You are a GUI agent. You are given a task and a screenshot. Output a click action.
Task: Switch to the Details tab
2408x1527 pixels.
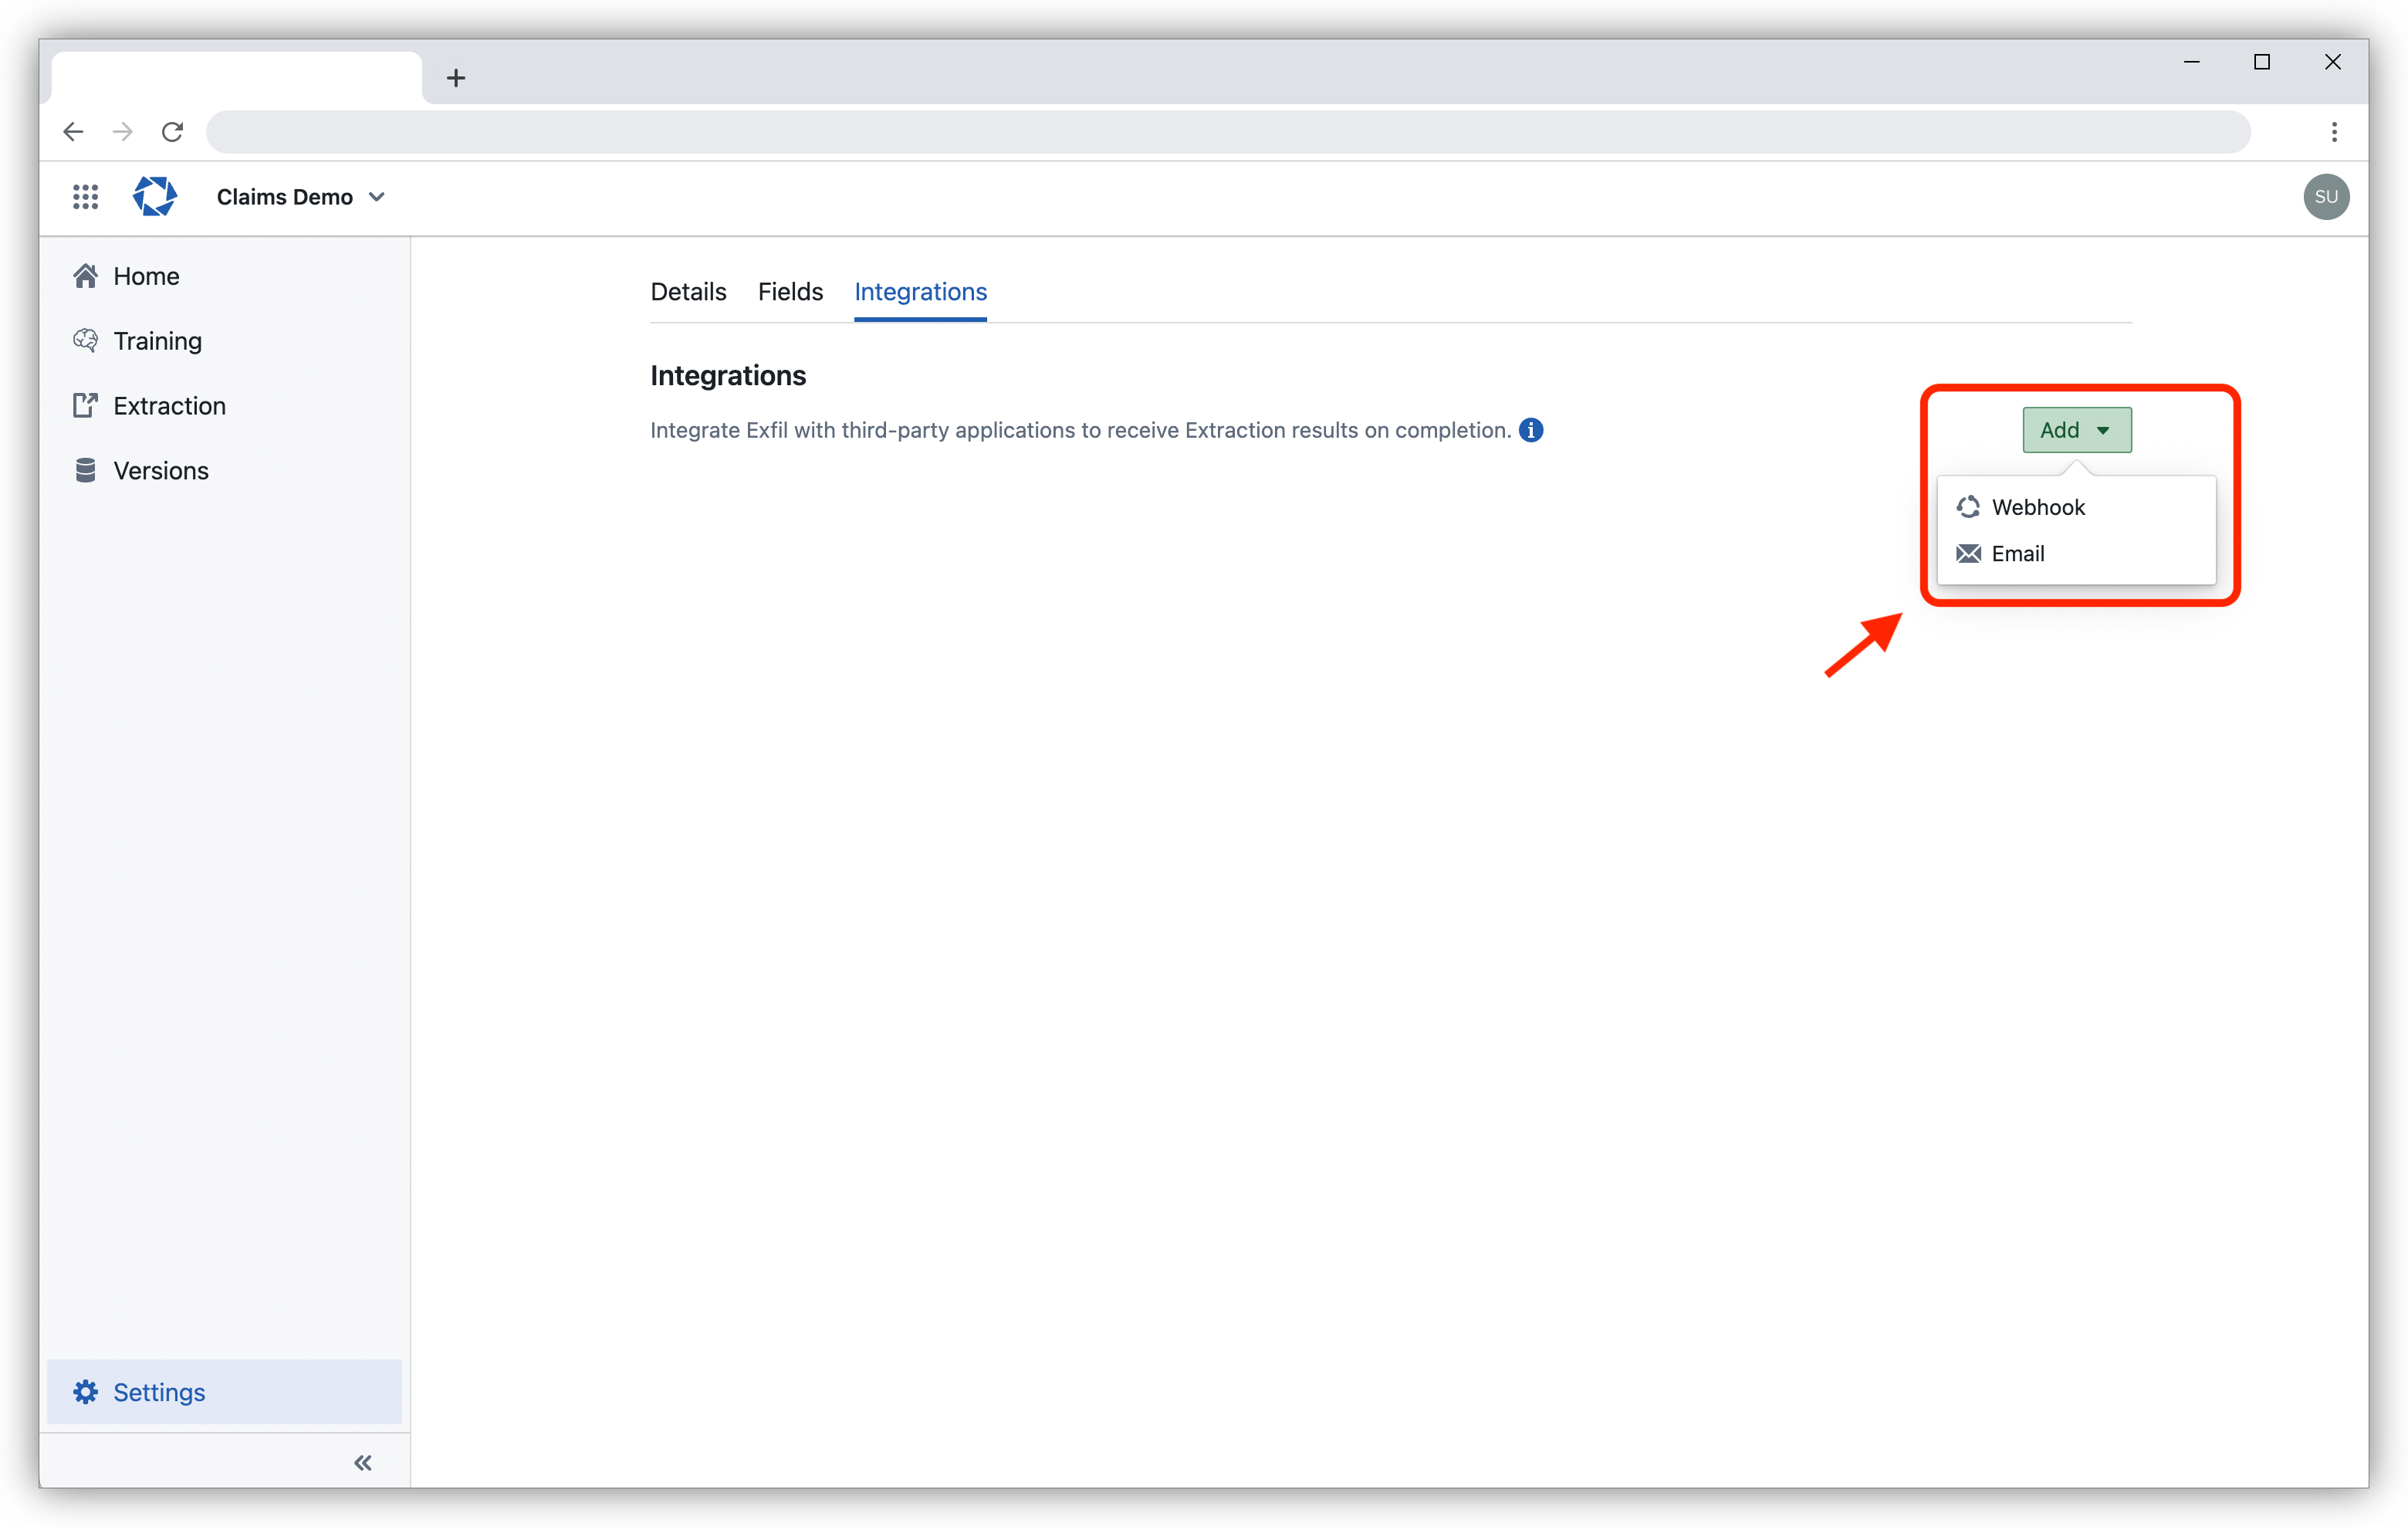[x=688, y=291]
